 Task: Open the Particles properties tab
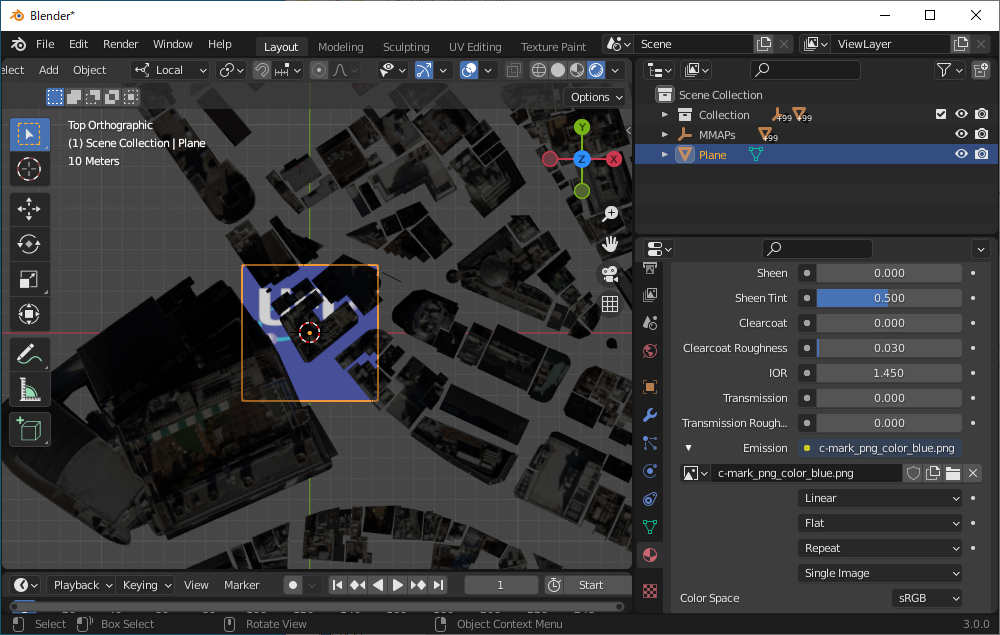pos(650,443)
